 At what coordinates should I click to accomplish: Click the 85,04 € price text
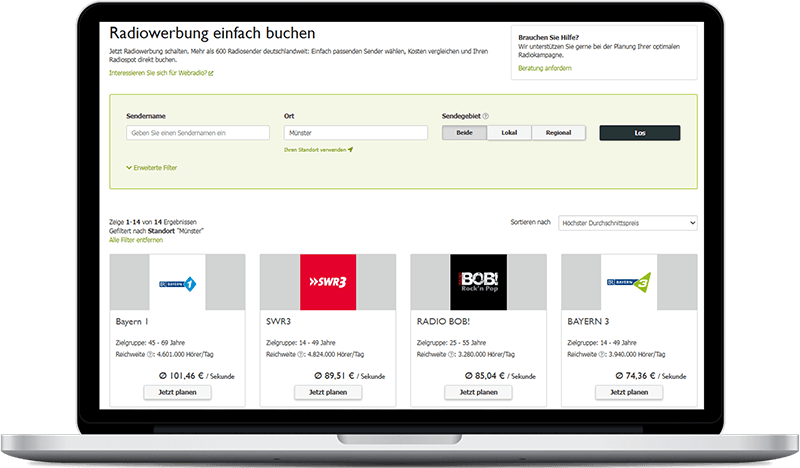[490, 376]
